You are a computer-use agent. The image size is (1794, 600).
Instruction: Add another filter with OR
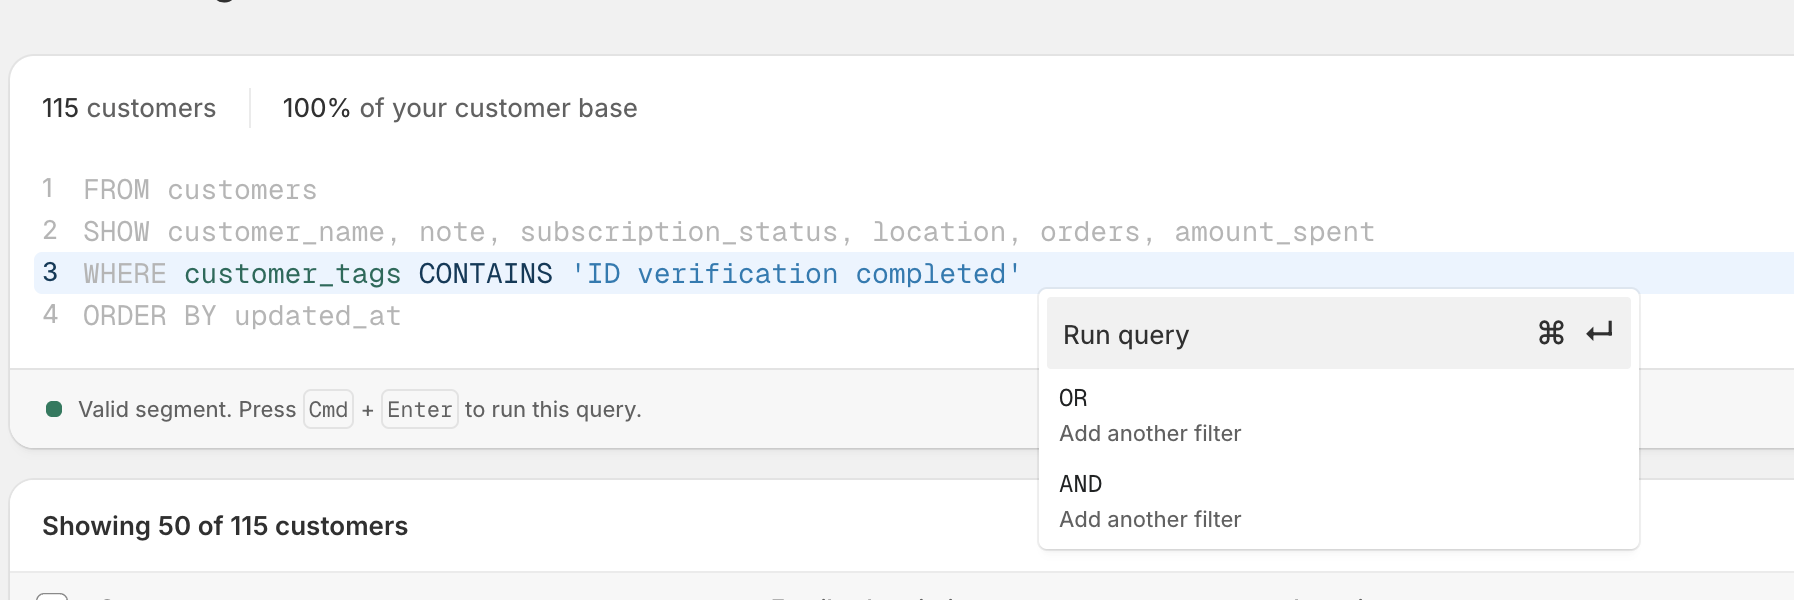(1338, 416)
